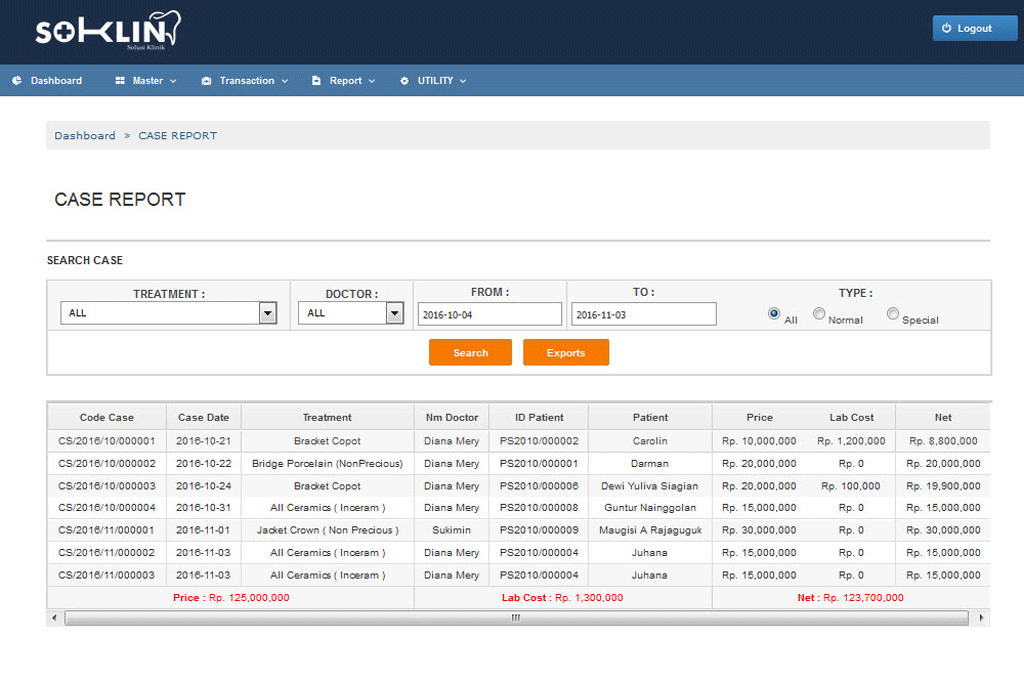Click the Soklin logo
Viewport: 1024px width, 680px height.
tap(107, 31)
